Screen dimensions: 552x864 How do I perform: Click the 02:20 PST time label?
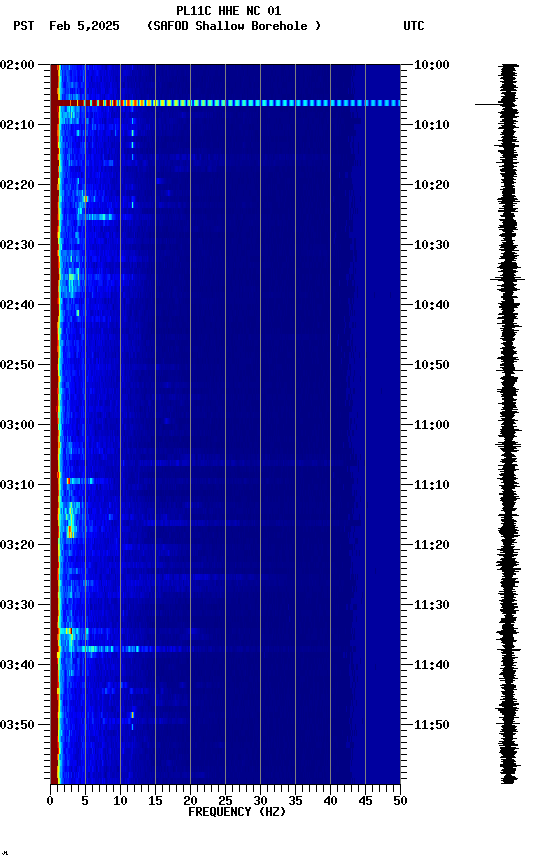tap(17, 185)
